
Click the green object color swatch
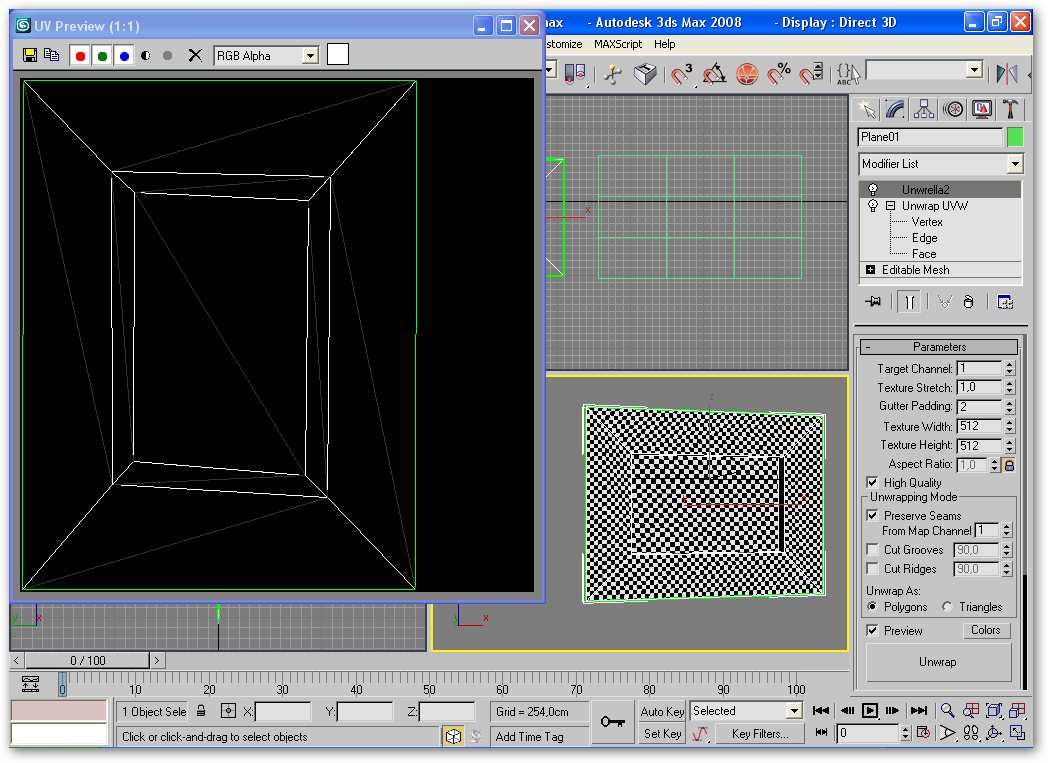point(1015,137)
